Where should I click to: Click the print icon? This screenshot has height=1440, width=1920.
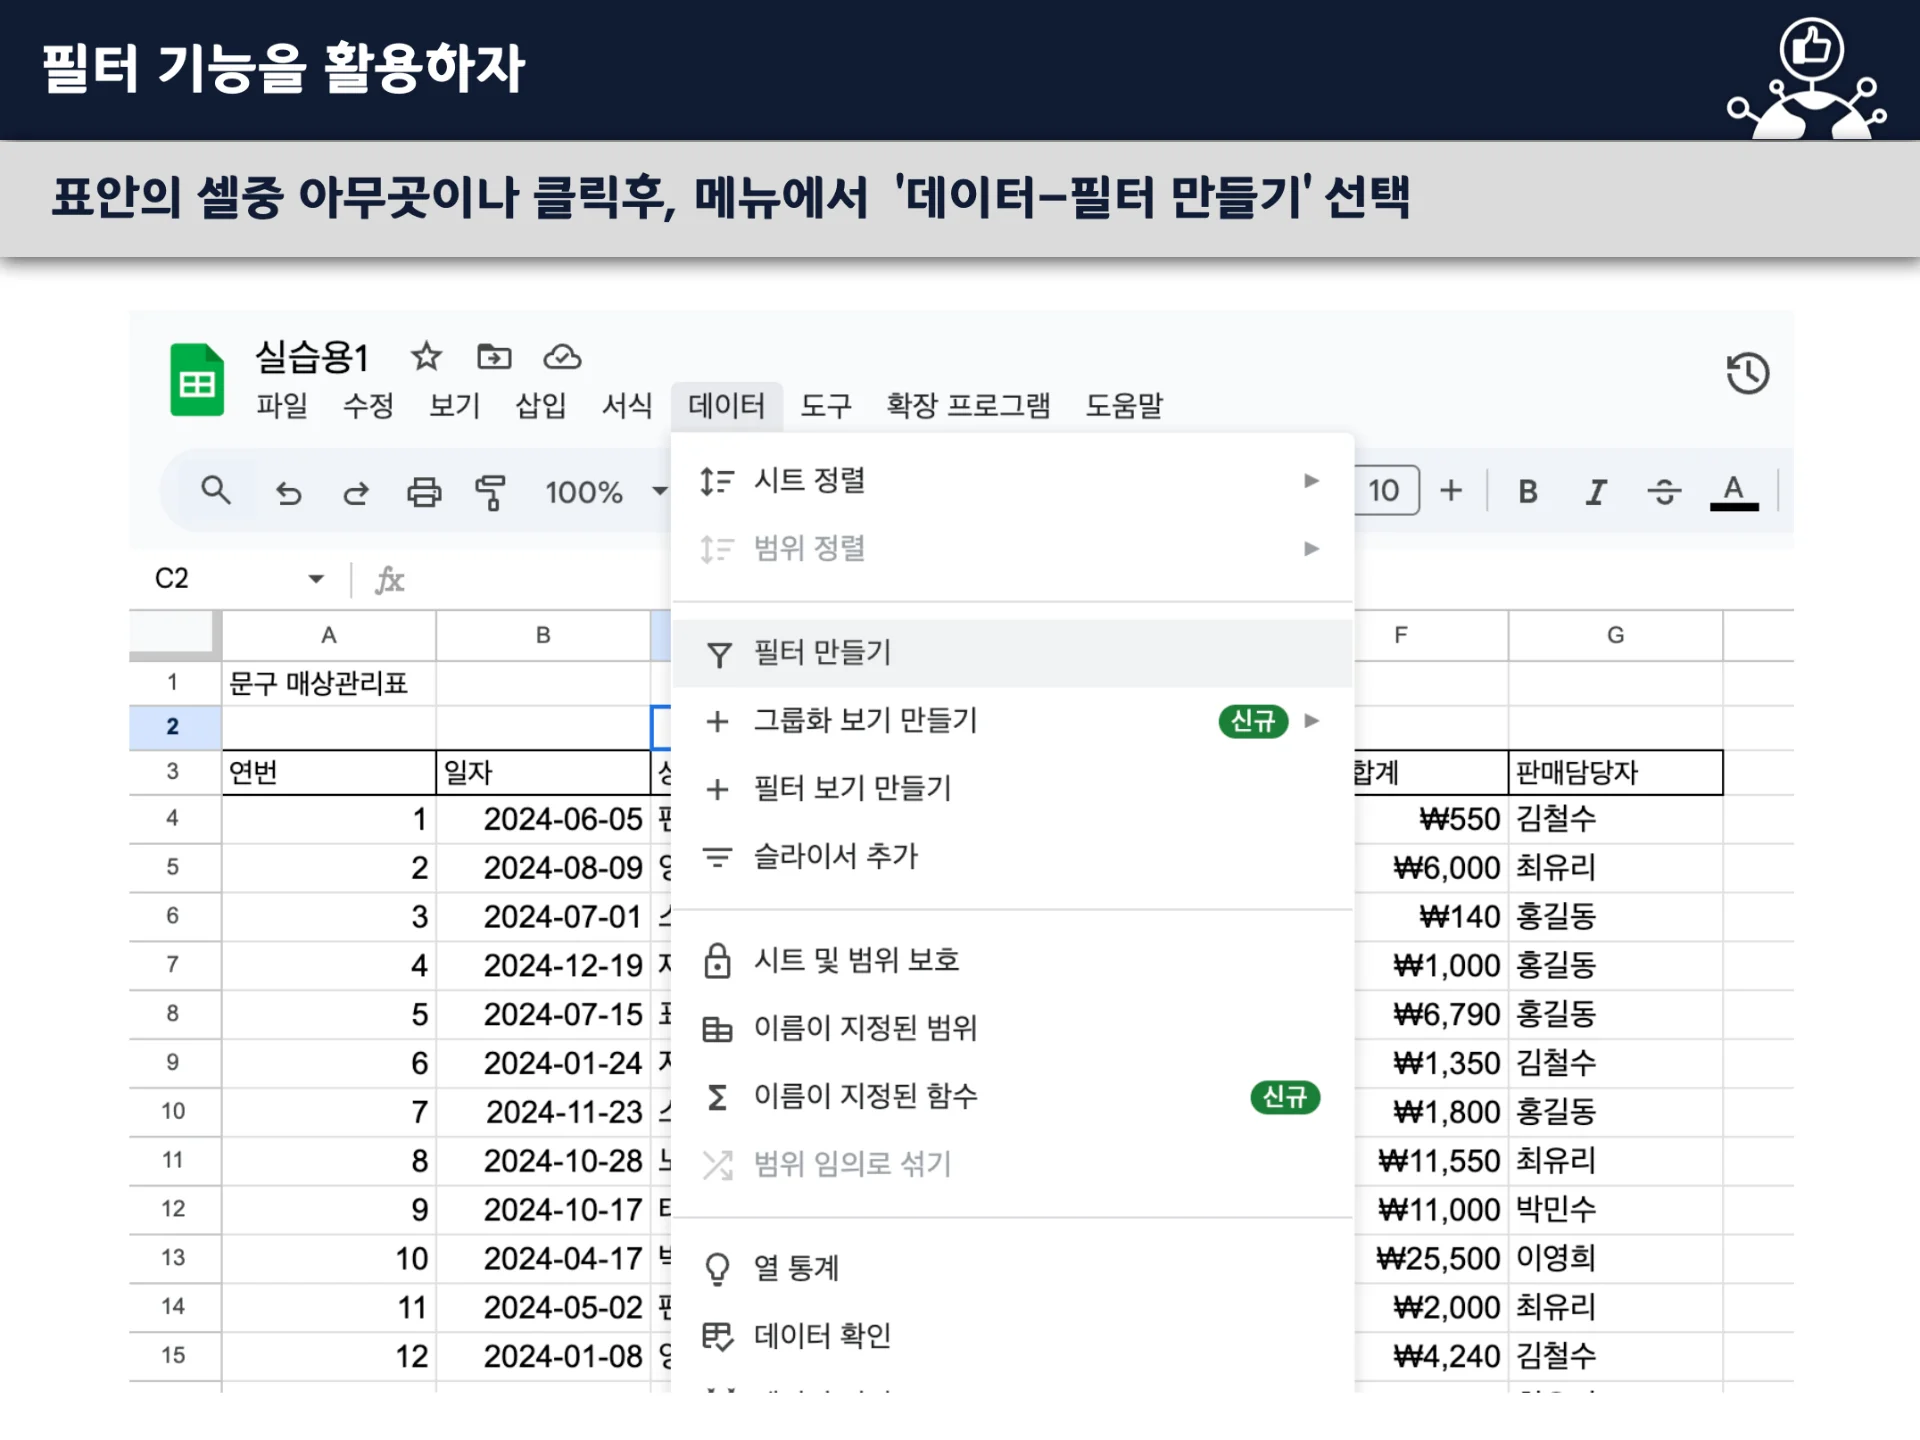(424, 492)
